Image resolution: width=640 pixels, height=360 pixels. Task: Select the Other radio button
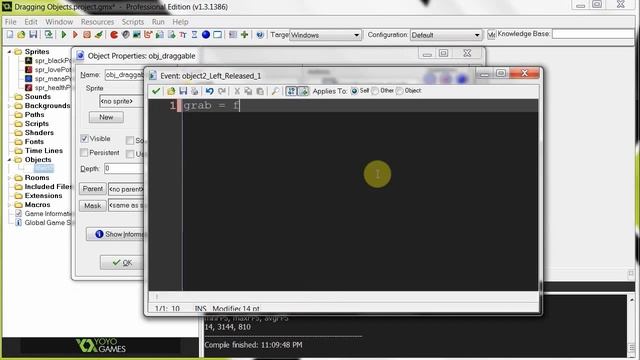pyautogui.click(x=375, y=91)
